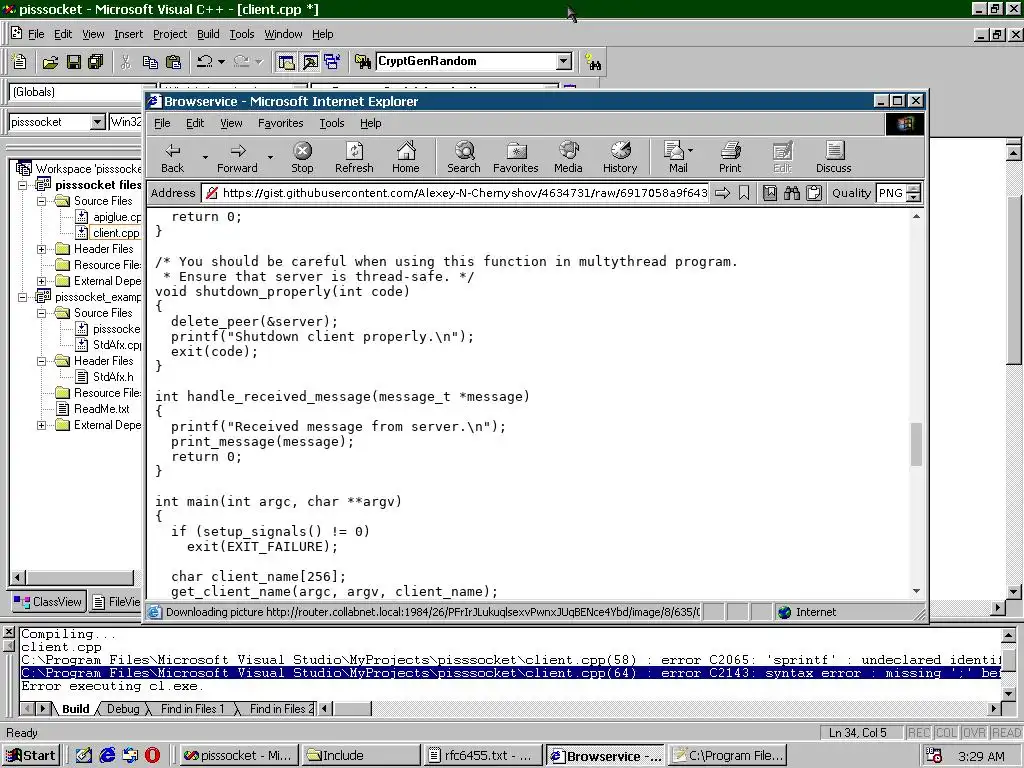Click the Find in Files binoculars icon

pyautogui.click(x=362, y=62)
